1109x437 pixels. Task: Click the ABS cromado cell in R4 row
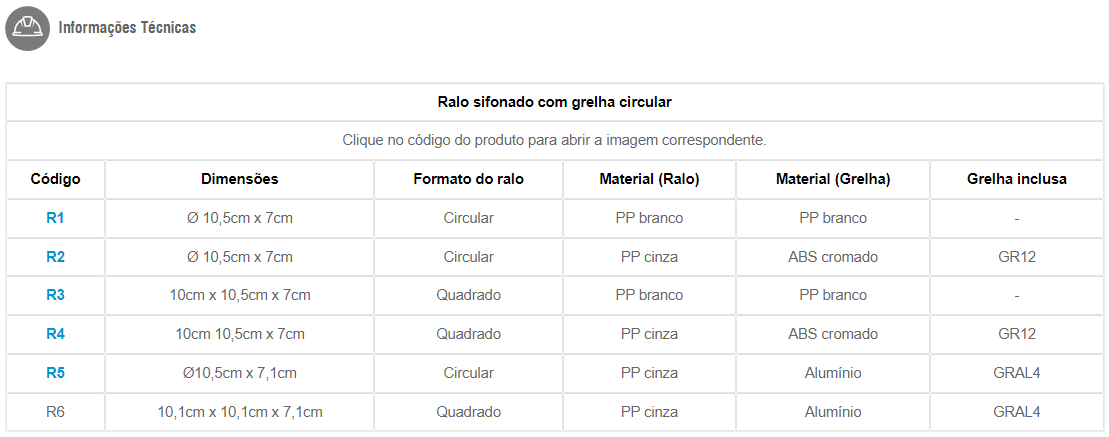click(x=833, y=334)
